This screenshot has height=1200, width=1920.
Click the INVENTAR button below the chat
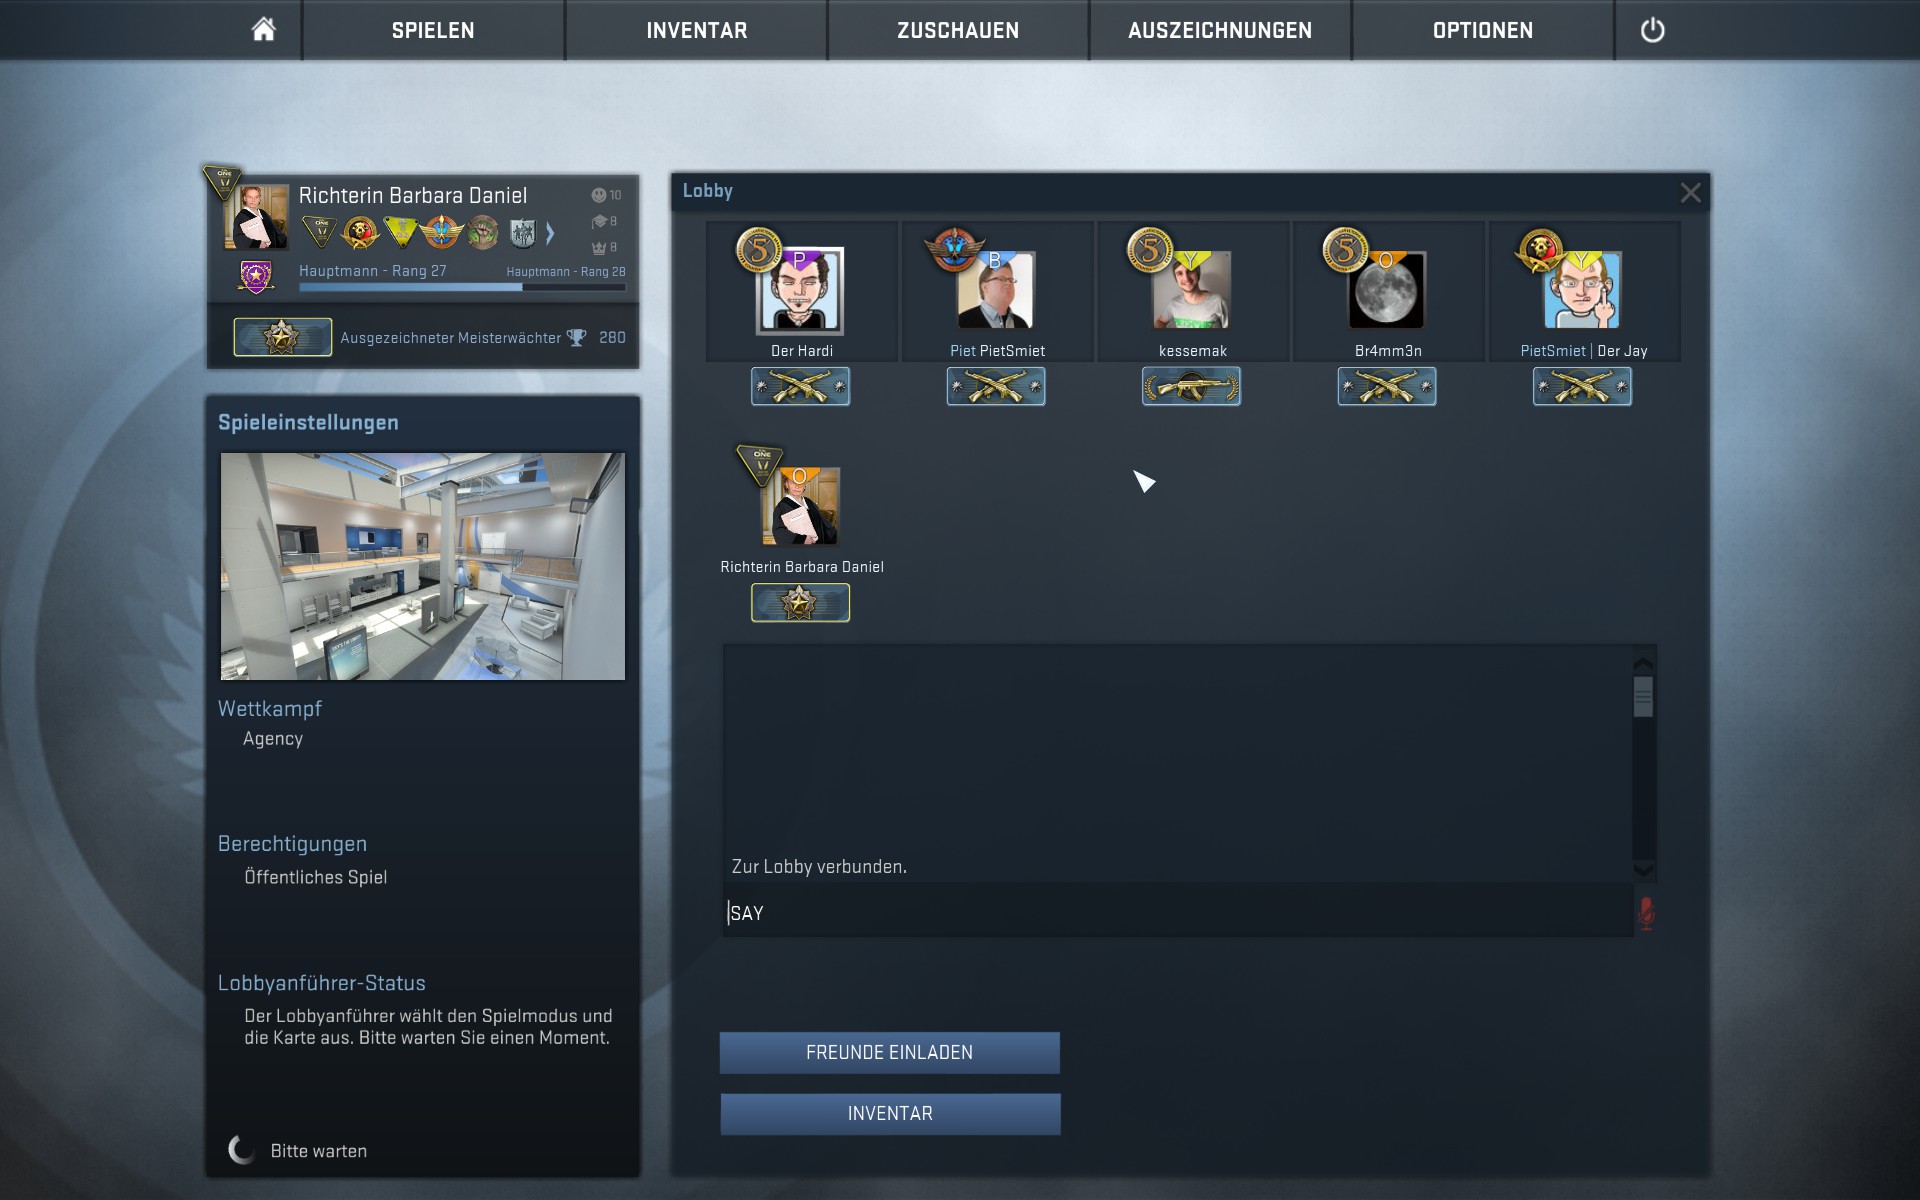point(890,1114)
